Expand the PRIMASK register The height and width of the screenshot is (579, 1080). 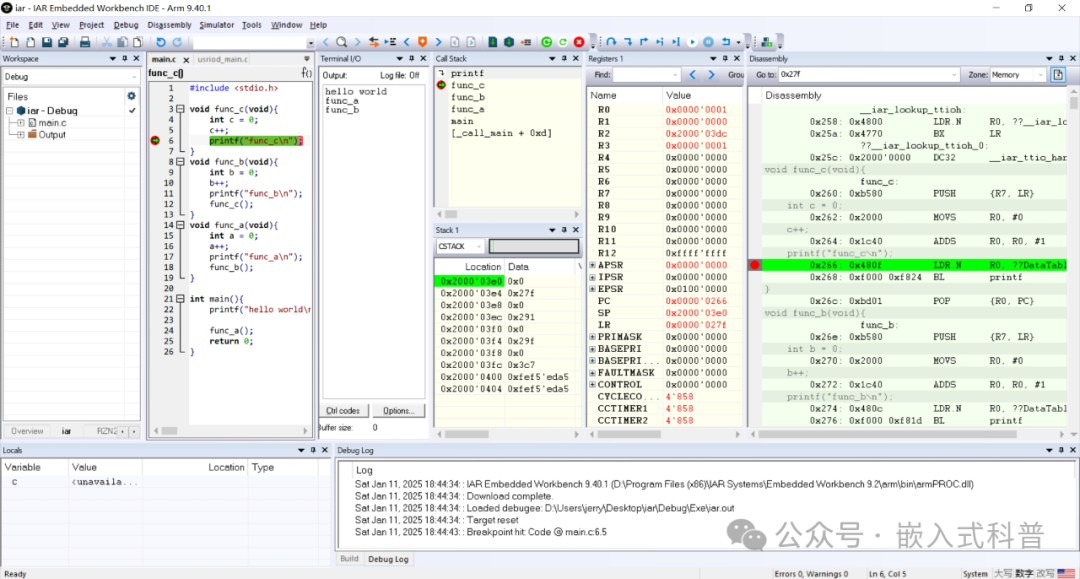tap(592, 337)
